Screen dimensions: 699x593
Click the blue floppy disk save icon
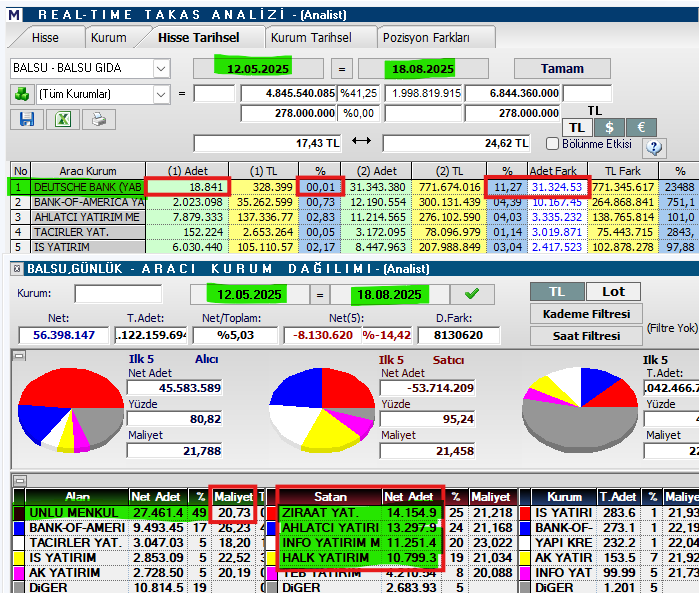coord(27,119)
